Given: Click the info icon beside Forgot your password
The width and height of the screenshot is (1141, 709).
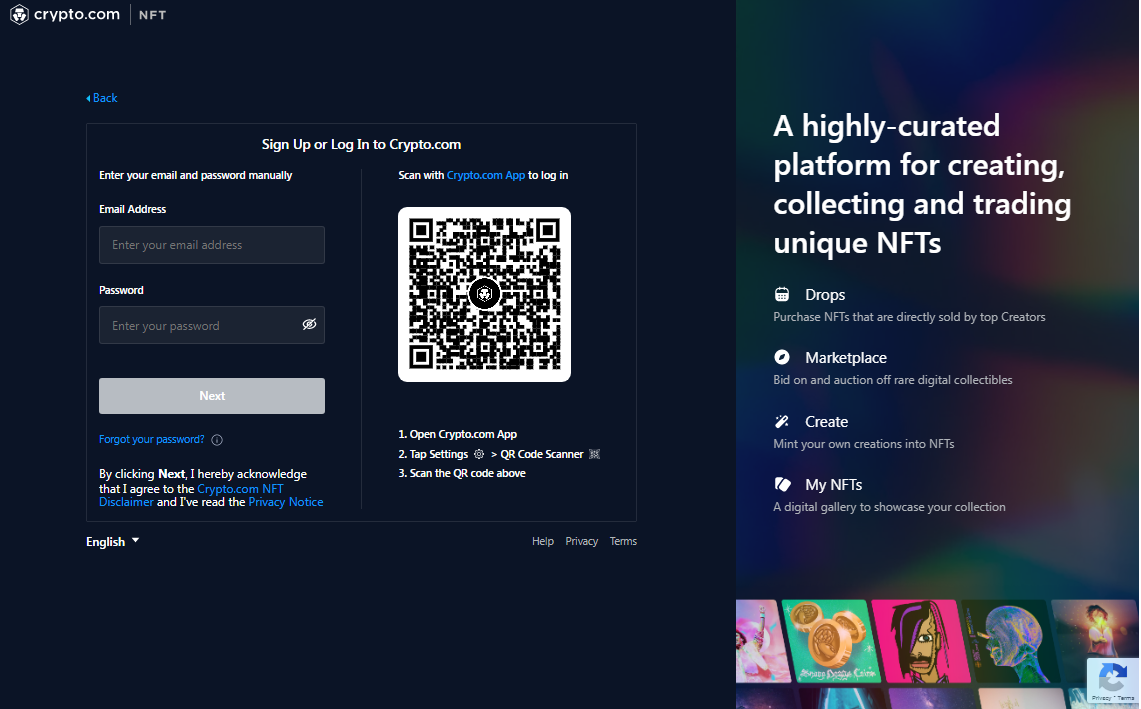Looking at the screenshot, I should (x=217, y=440).
